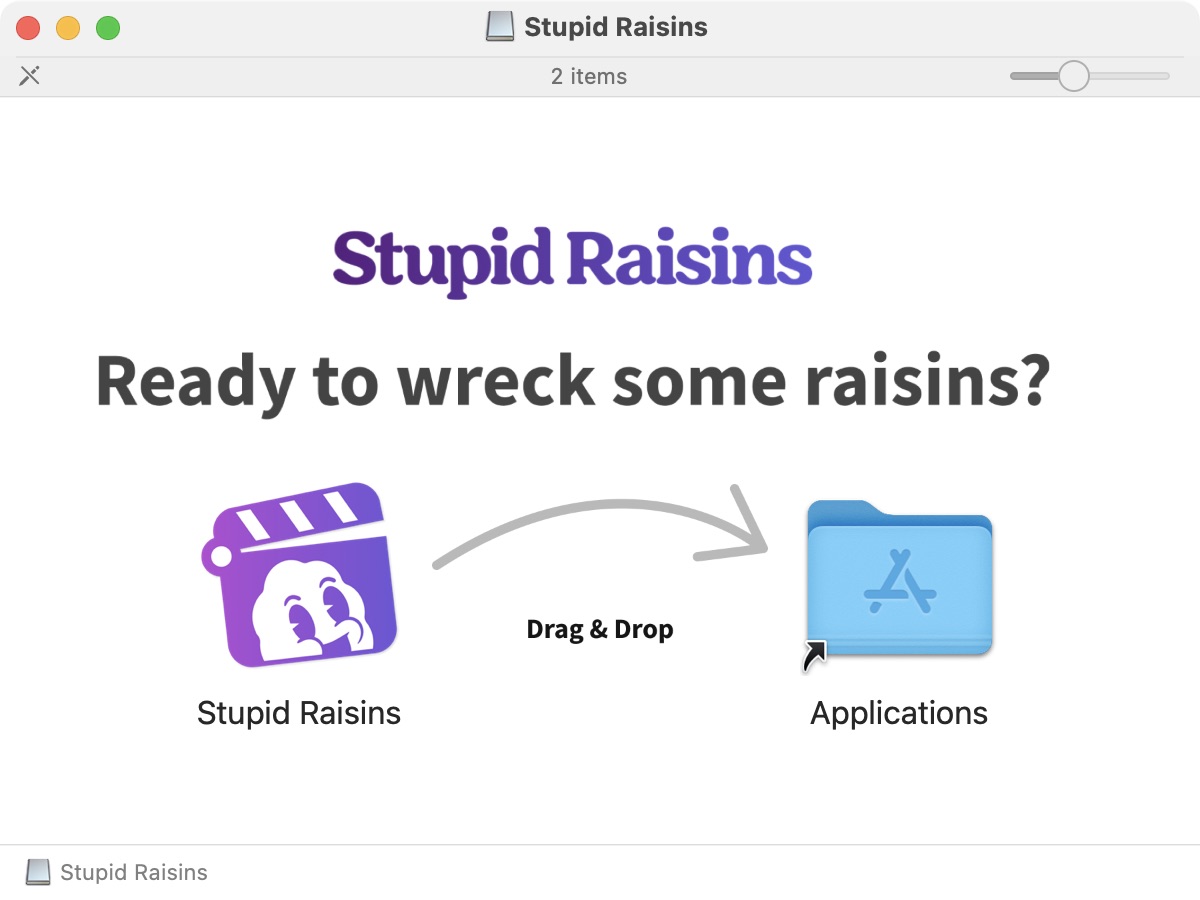Click the 'Applications' label under the folder
Viewport: 1200px width, 900px height.
[899, 713]
